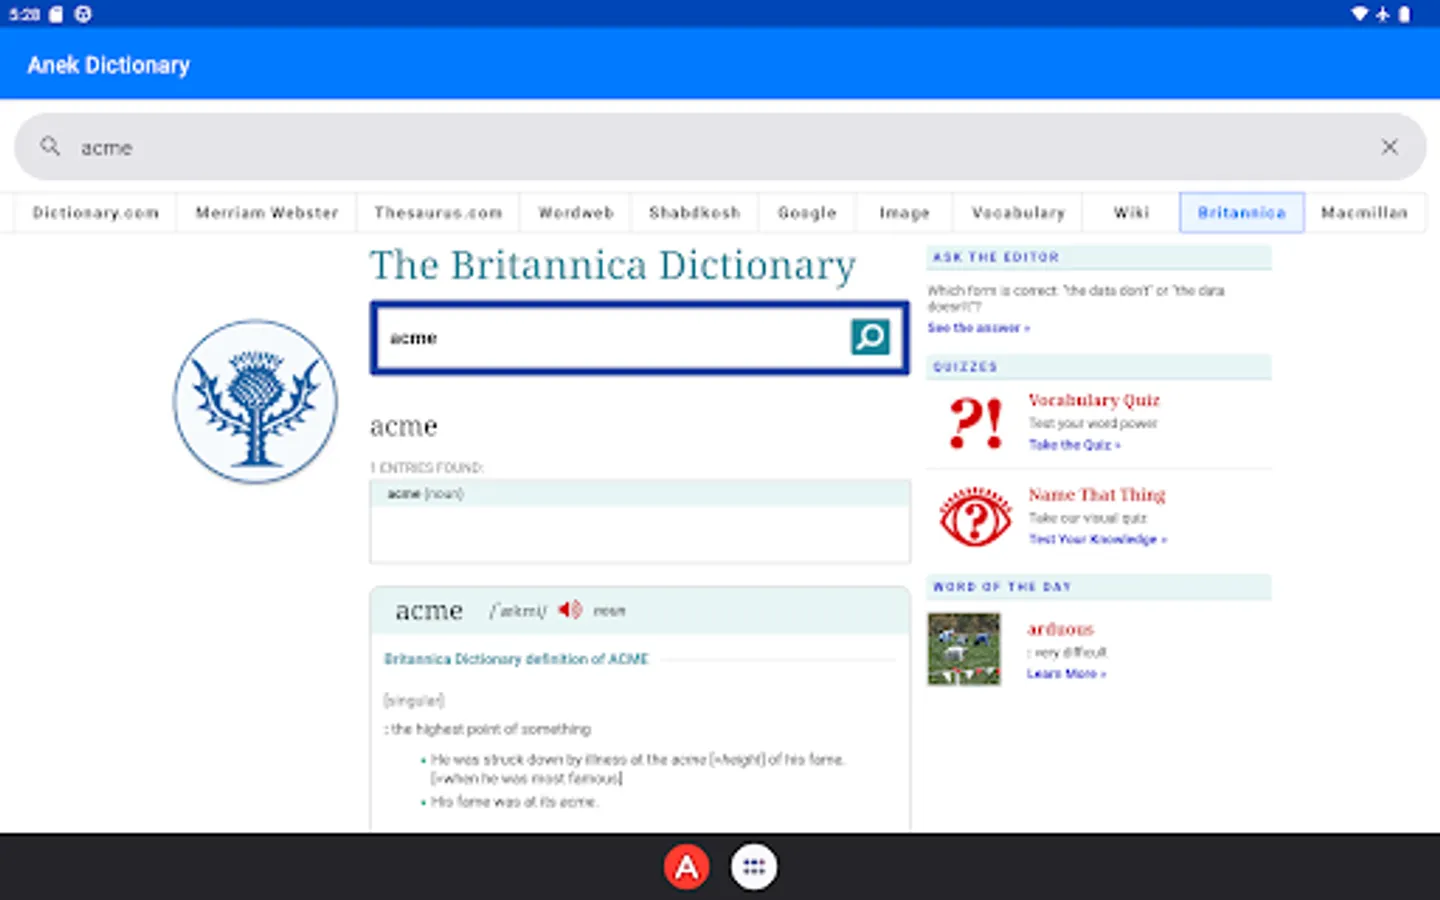Click the Ask the Editor heading
1440x900 pixels.
tap(996, 257)
